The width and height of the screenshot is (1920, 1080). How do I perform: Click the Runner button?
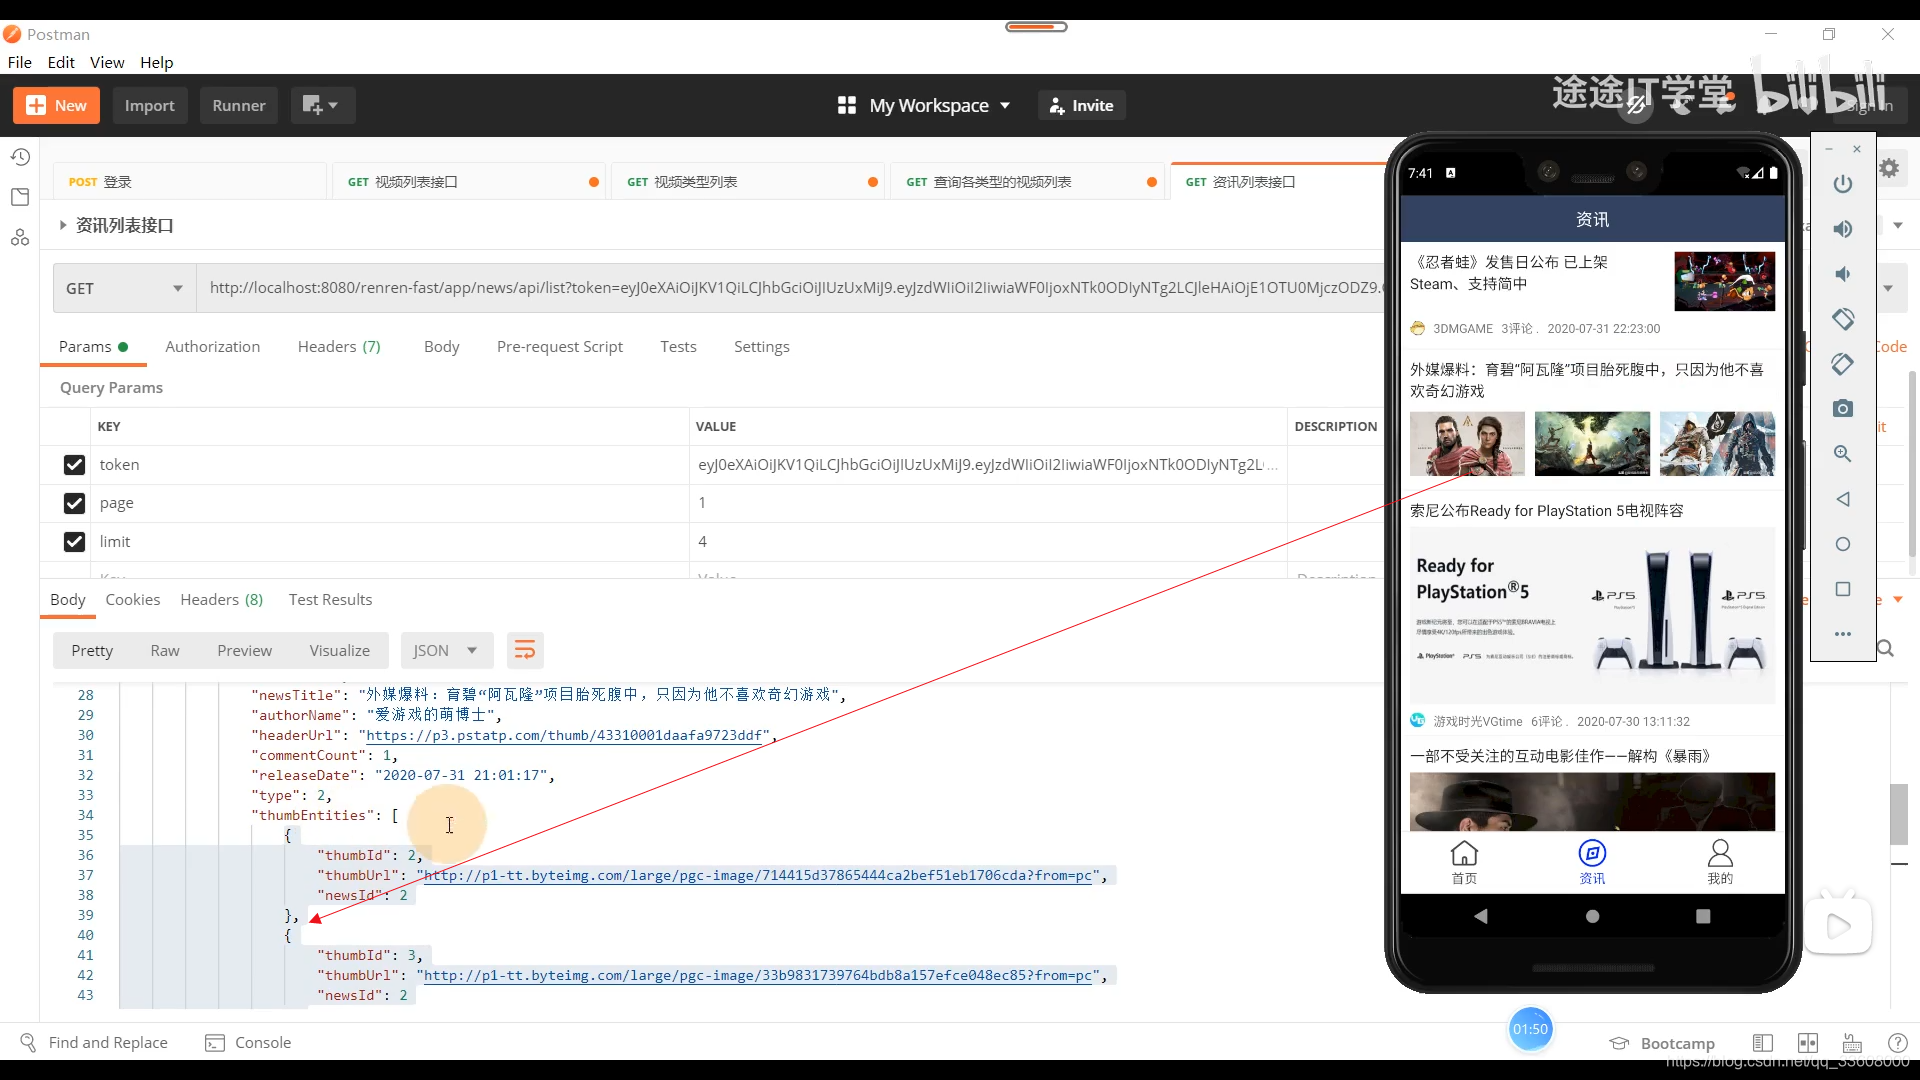click(238, 105)
